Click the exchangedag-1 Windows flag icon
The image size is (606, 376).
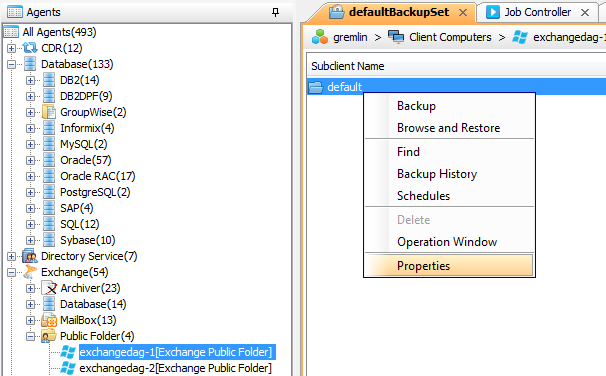tap(68, 352)
